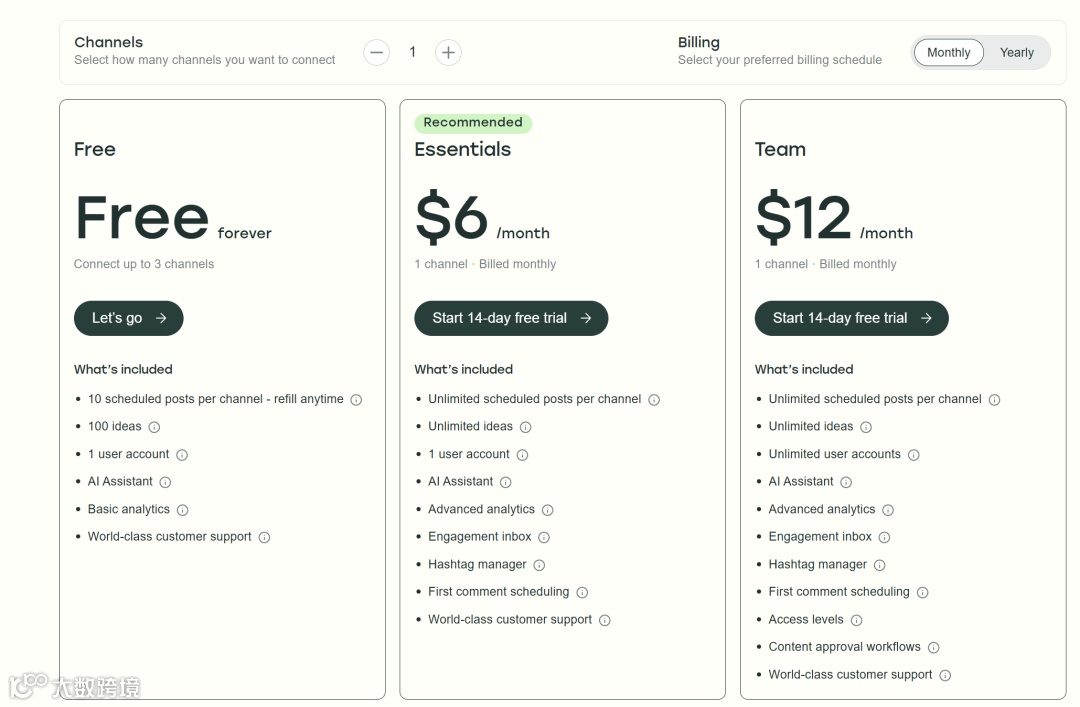
Task: Select Monthly billing option
Action: [x=948, y=53]
